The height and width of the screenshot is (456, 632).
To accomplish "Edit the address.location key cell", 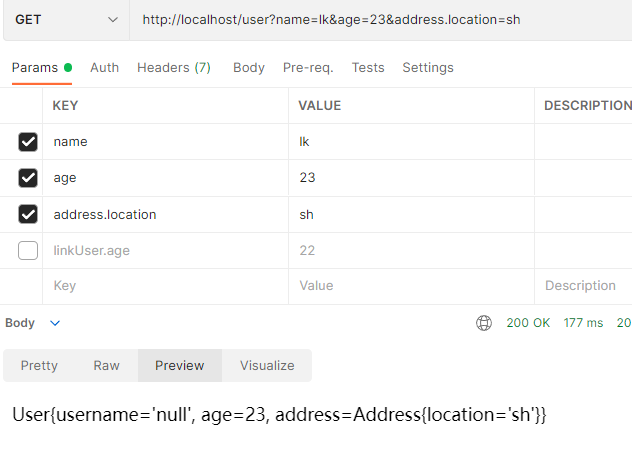I will coord(165,214).
